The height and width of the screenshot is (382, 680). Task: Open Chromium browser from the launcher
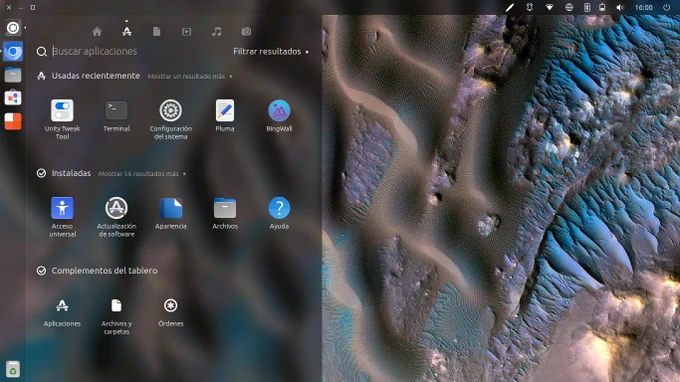[x=13, y=52]
